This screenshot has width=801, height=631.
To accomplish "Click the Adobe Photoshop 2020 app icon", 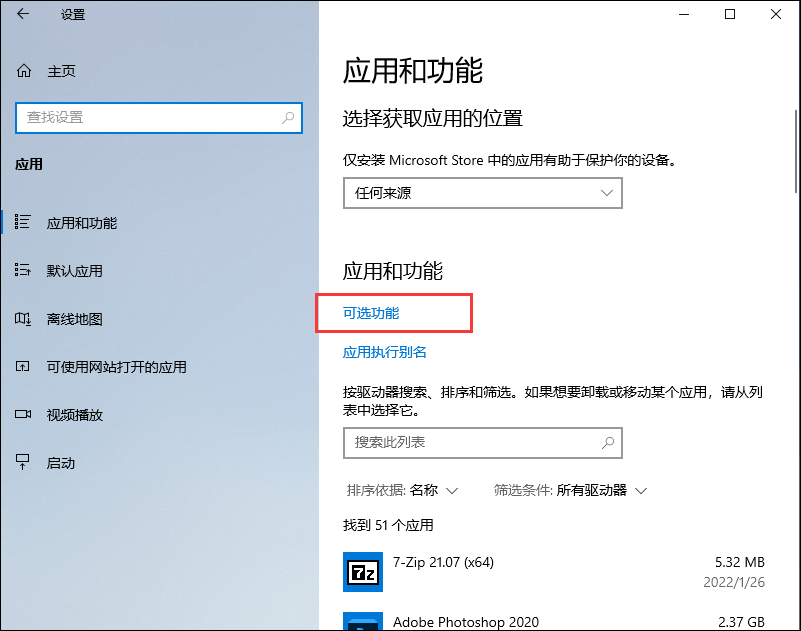I will [363, 621].
